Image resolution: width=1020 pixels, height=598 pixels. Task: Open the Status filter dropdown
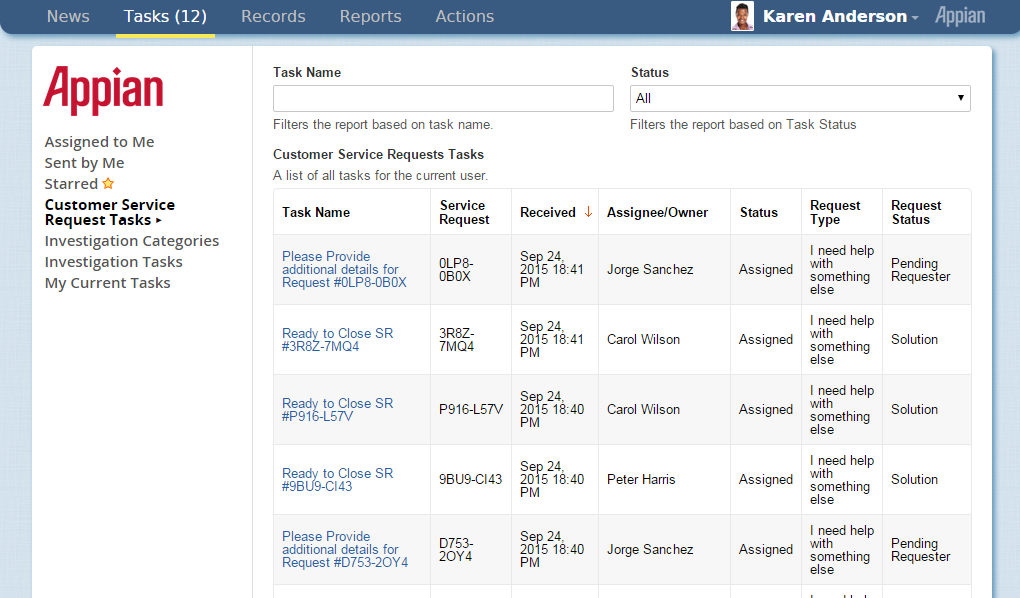800,98
